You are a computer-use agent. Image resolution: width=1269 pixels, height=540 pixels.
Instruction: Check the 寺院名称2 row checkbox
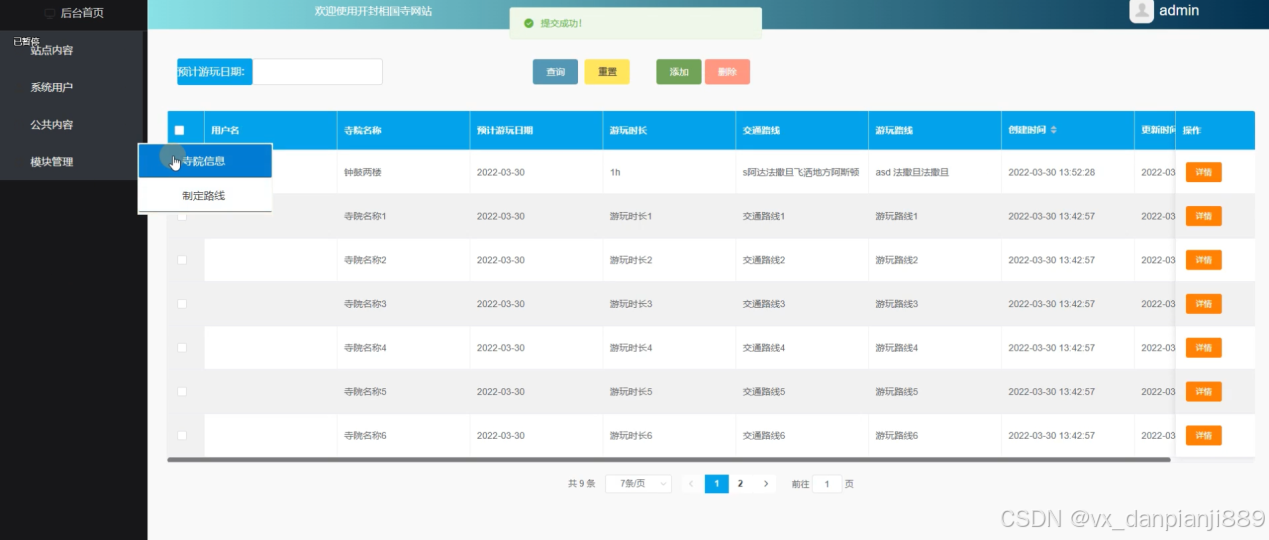(182, 260)
